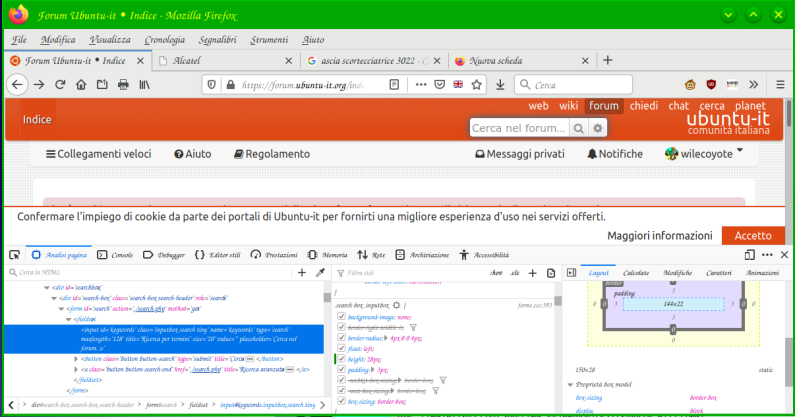Collapse the inspector sidebar pane toggle icon
Screen dimensions: 795x417
(x=571, y=273)
